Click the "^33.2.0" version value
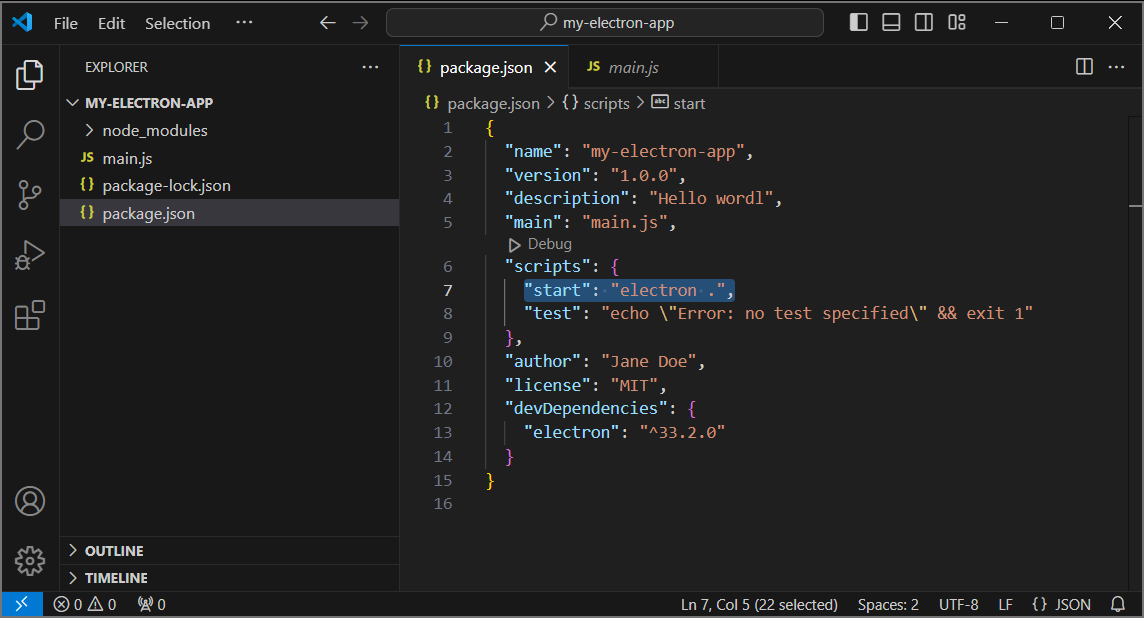Viewport: 1144px width, 618px height. (682, 432)
